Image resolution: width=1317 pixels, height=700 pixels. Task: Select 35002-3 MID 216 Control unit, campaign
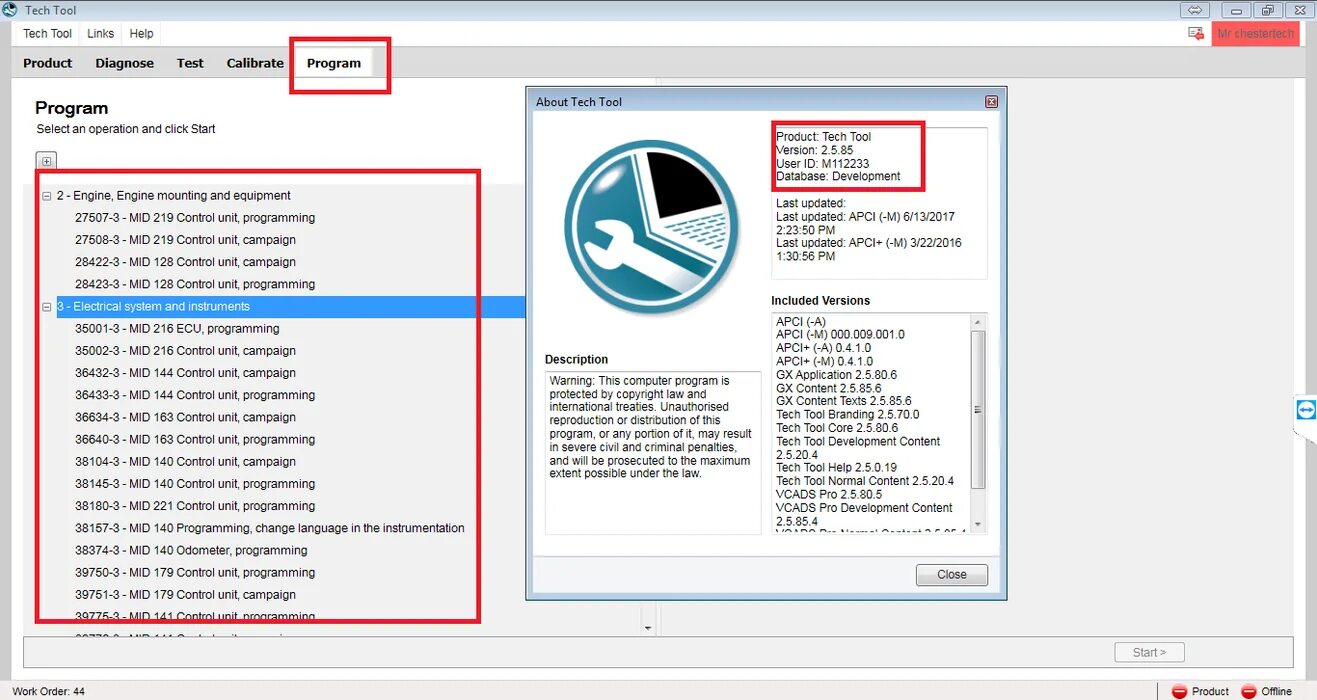pos(185,351)
